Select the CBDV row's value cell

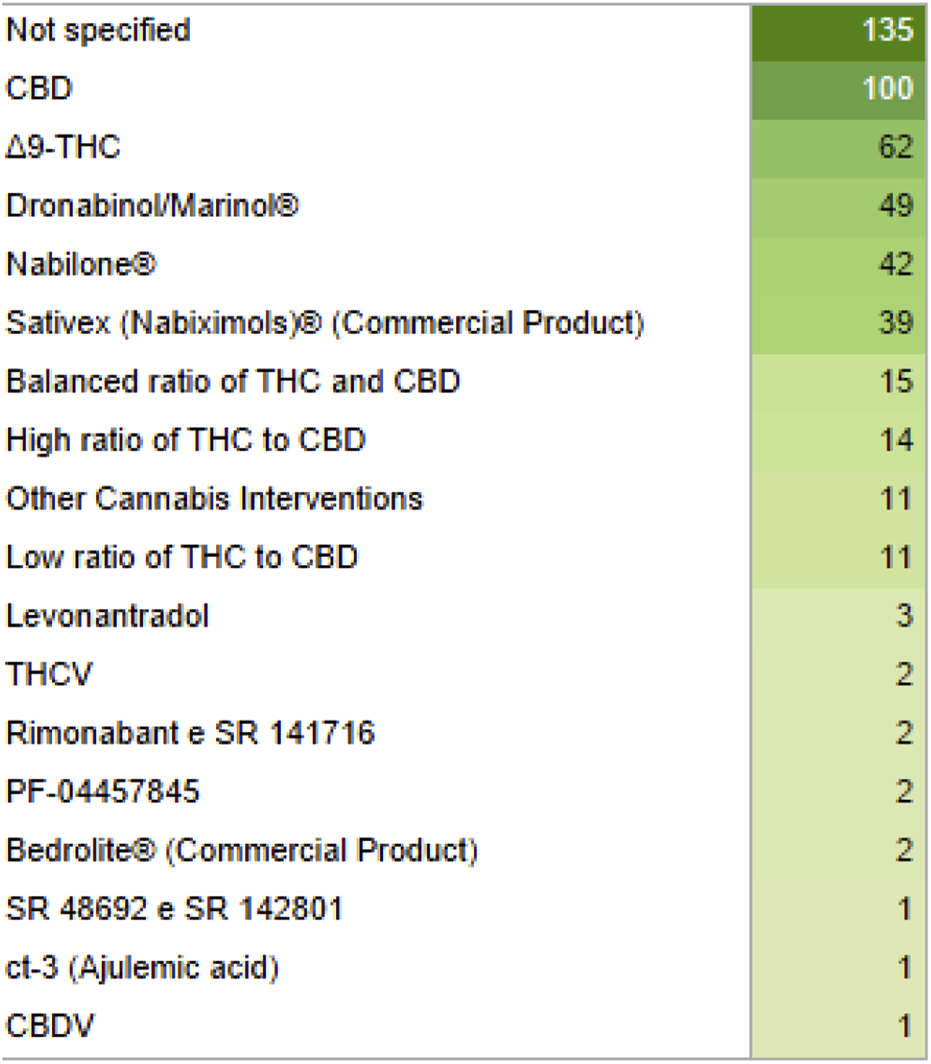click(x=838, y=1026)
